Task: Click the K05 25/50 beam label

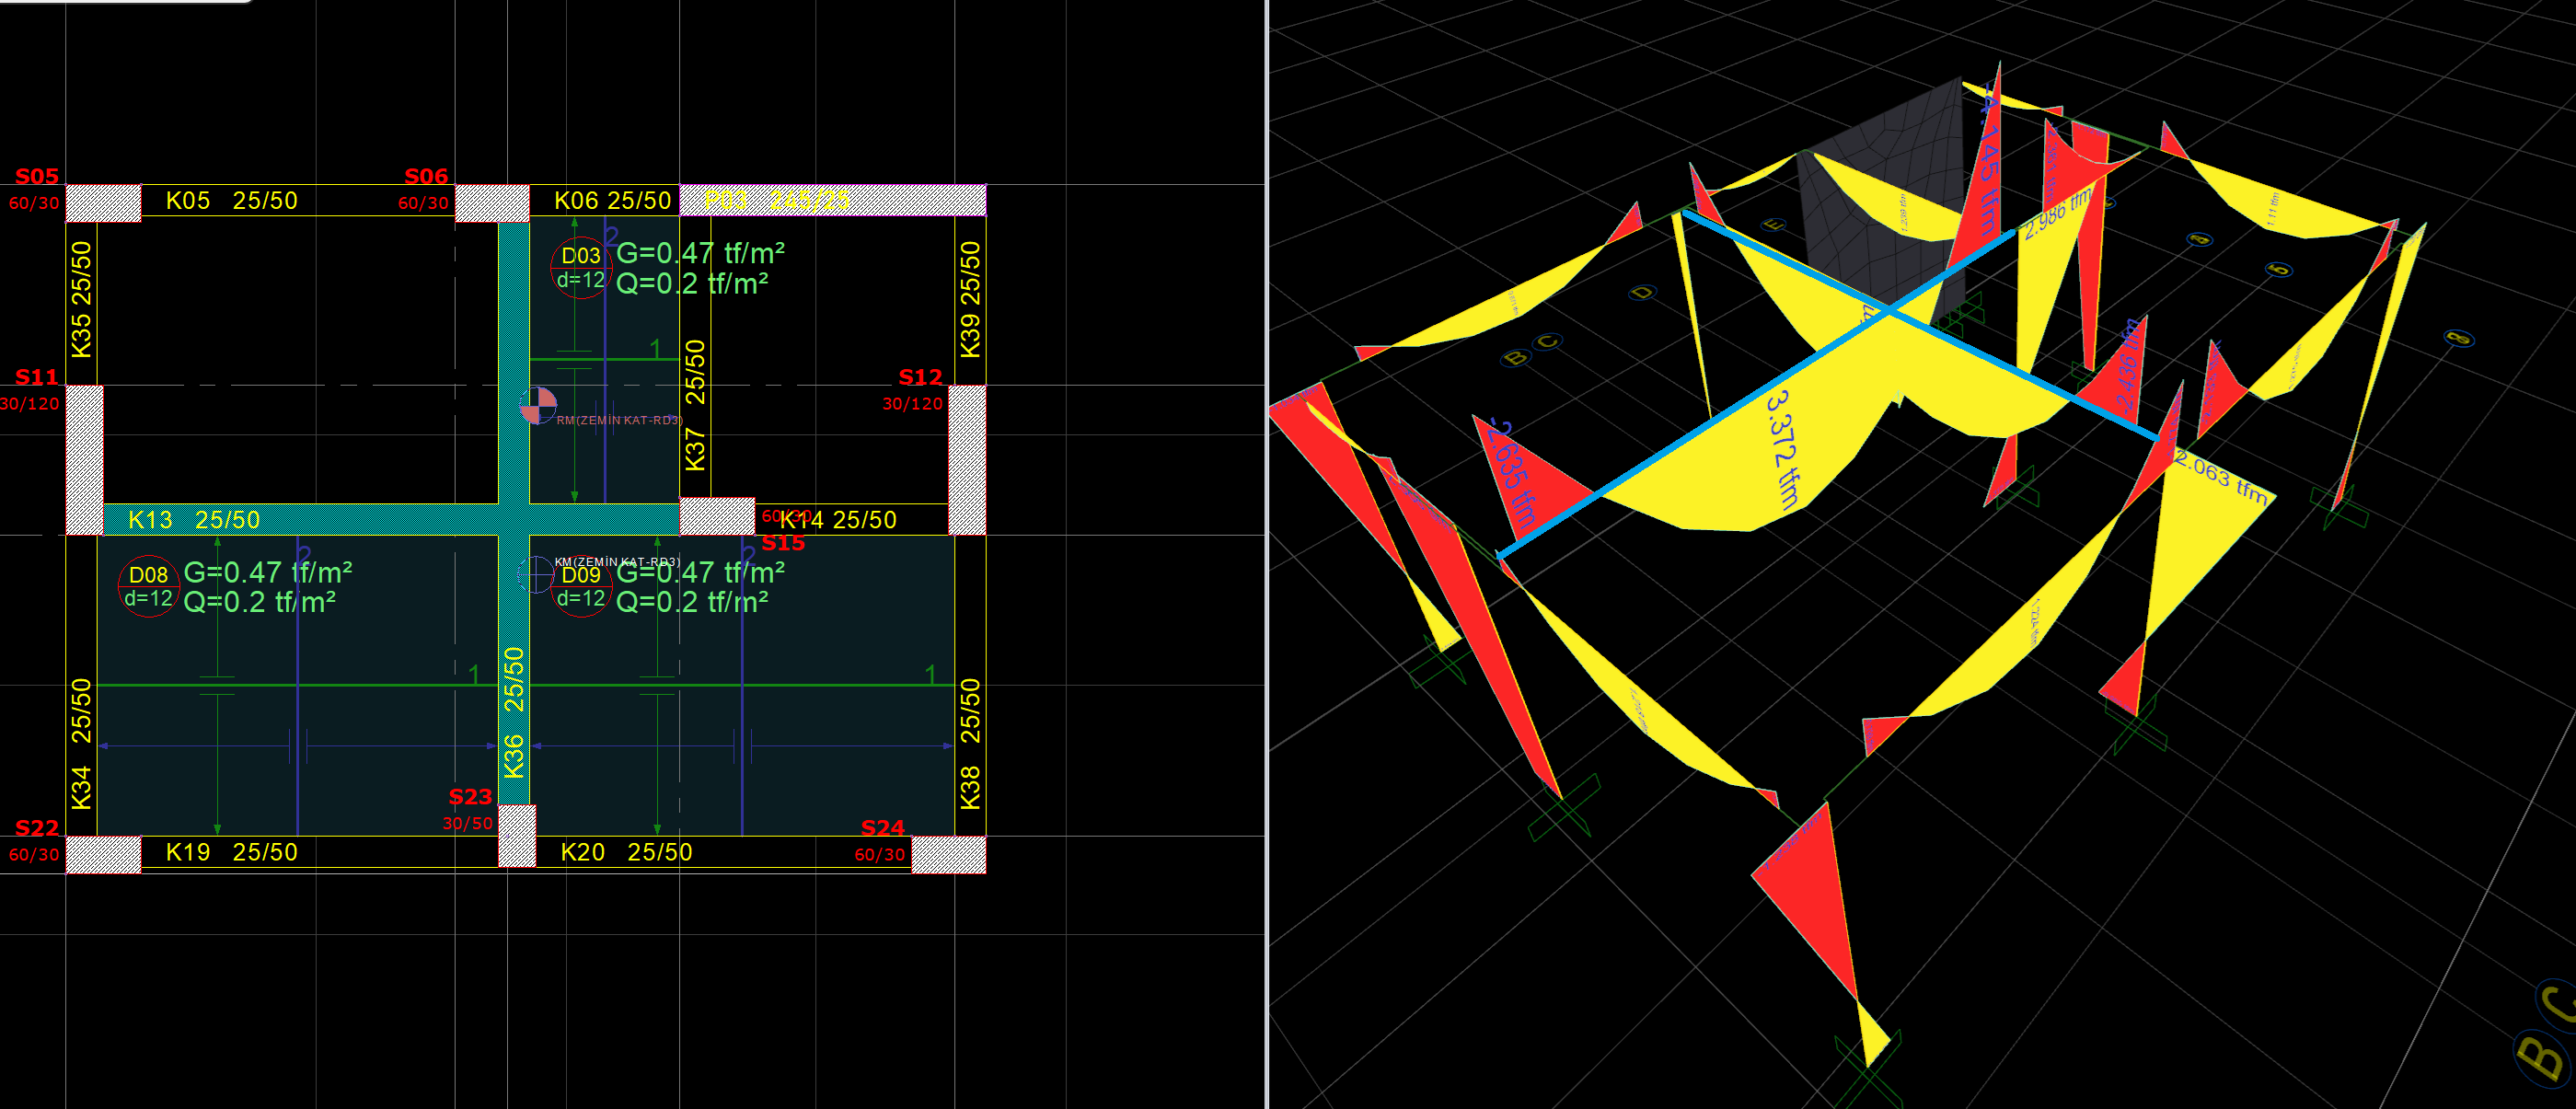Action: click(231, 200)
